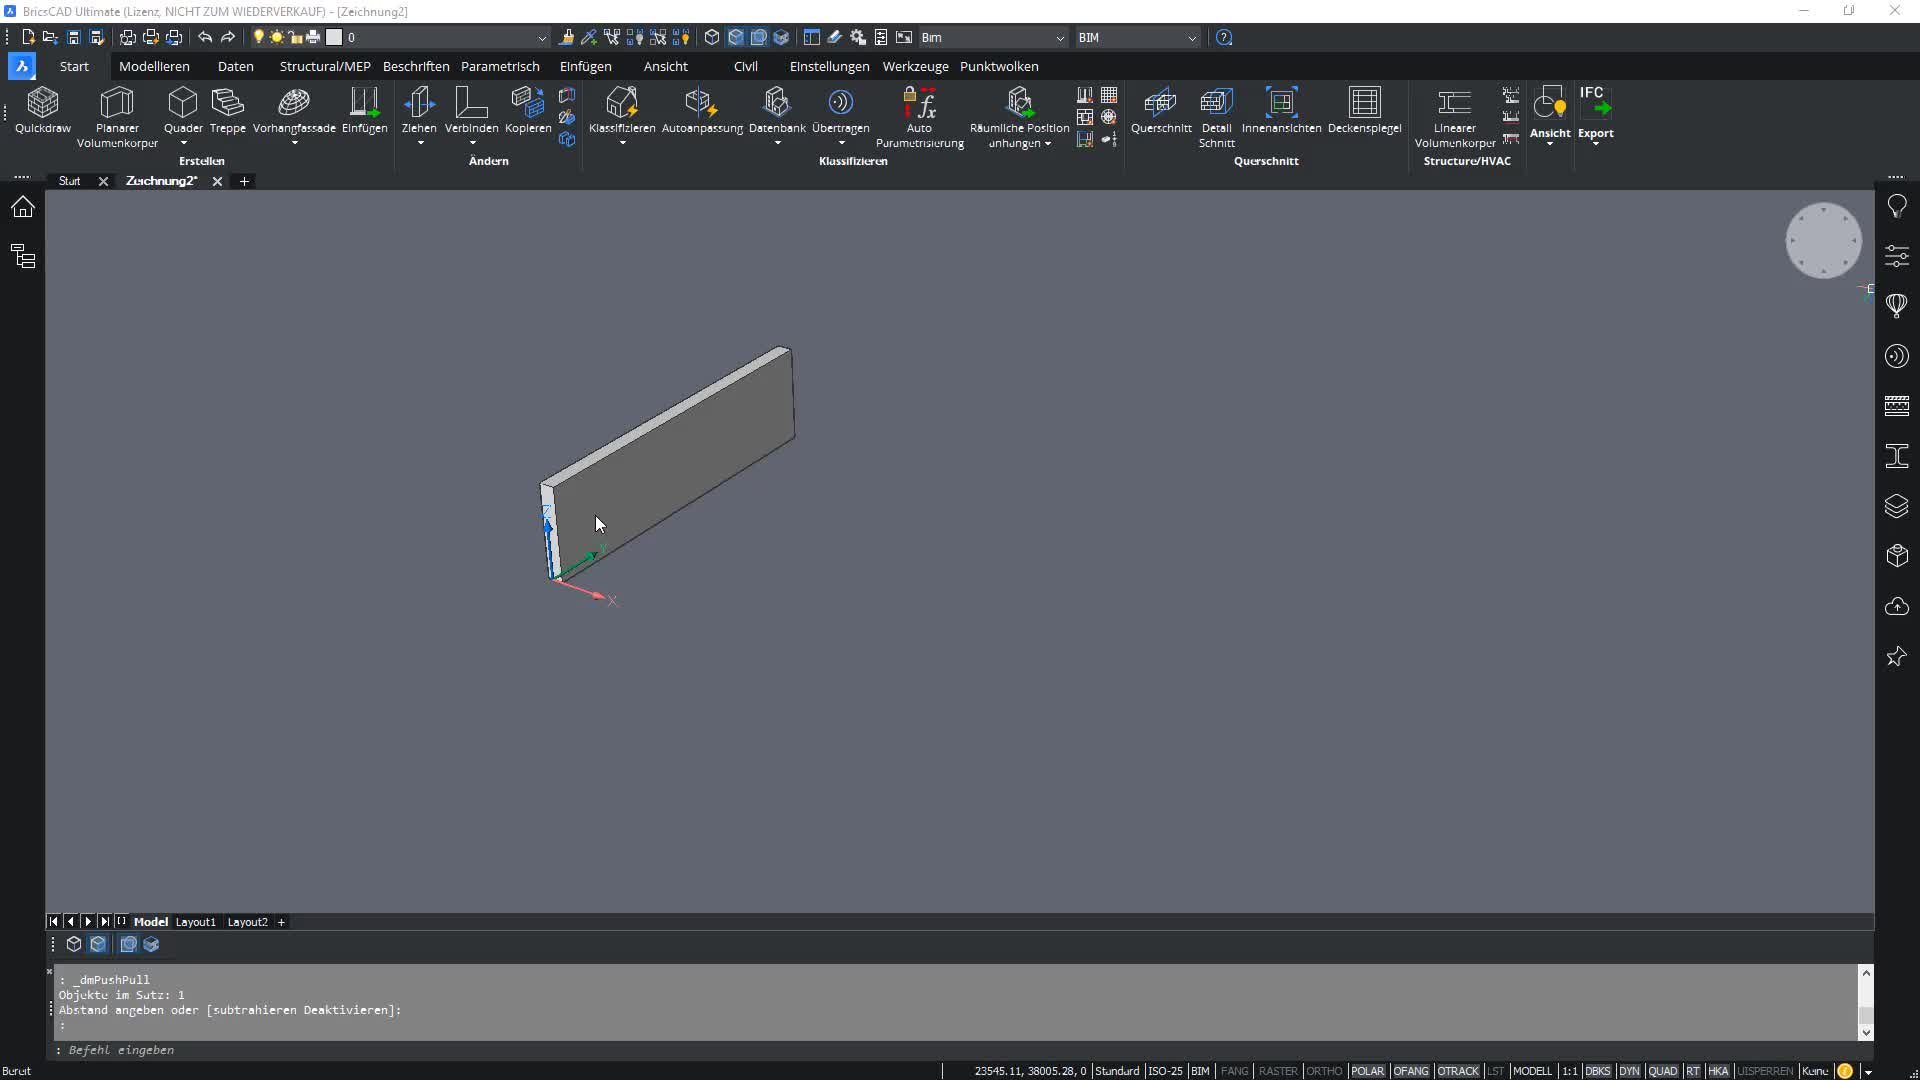Toggle DBKS in status bar

[x=1597, y=1071]
